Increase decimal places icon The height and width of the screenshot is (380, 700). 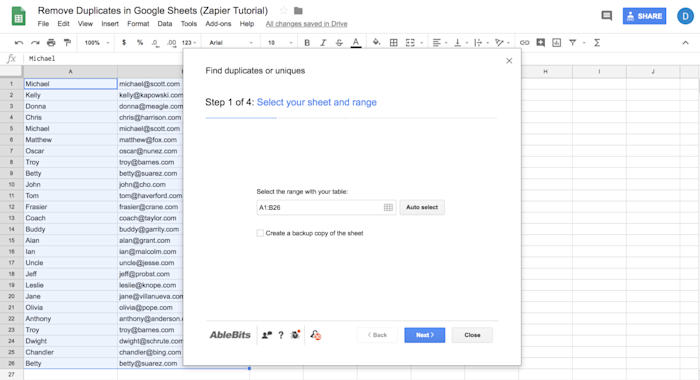pyautogui.click(x=171, y=43)
